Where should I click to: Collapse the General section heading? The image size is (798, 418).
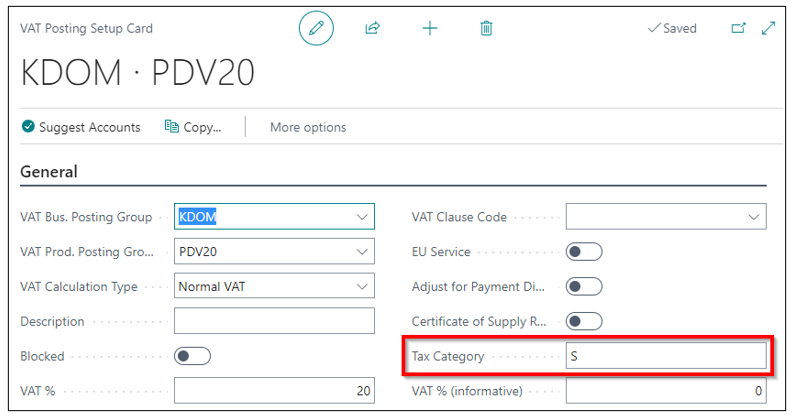tap(49, 172)
